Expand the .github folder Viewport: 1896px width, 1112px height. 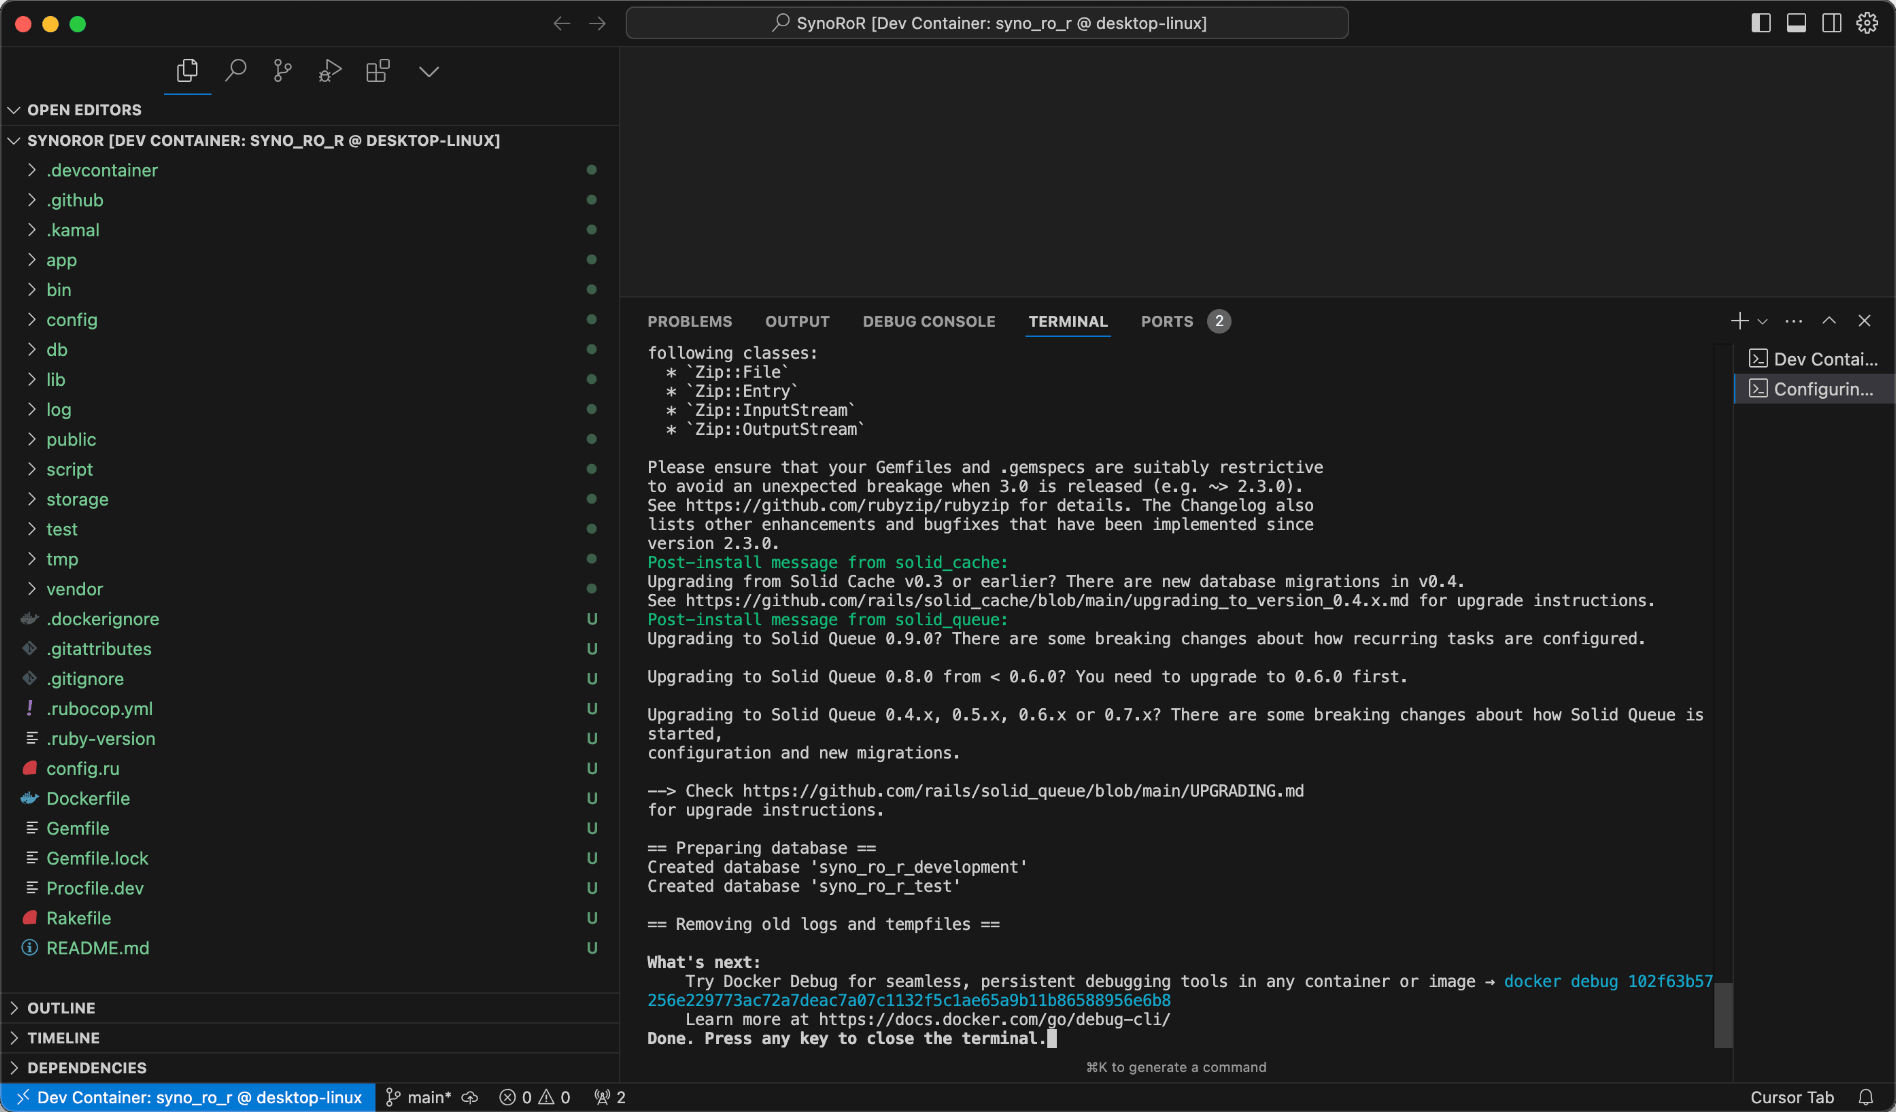point(310,200)
